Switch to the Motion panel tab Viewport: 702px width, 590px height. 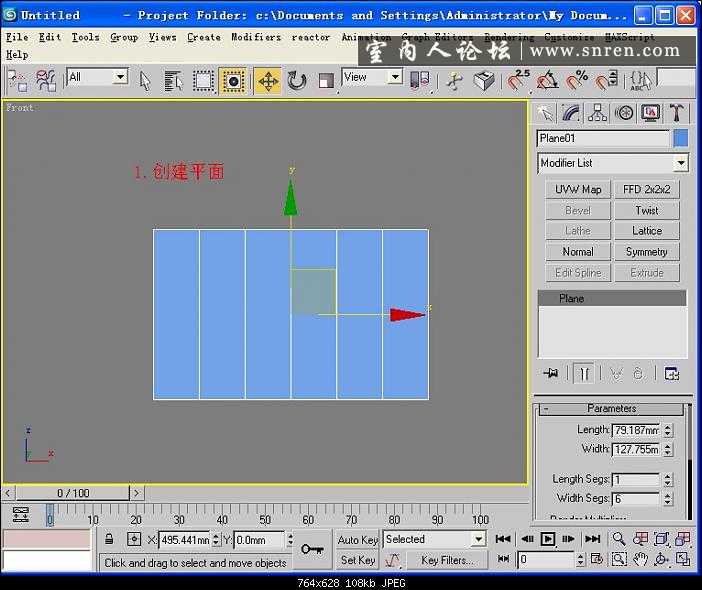click(x=624, y=113)
